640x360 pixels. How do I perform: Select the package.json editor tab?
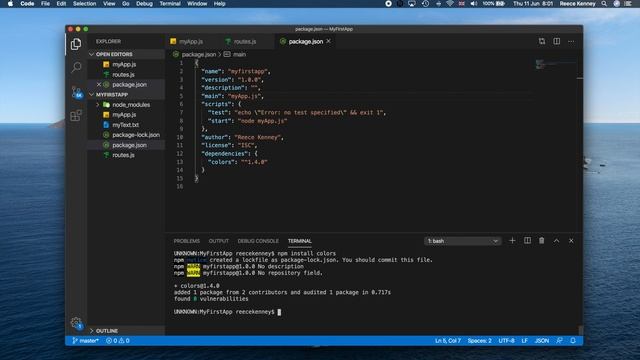pos(305,42)
